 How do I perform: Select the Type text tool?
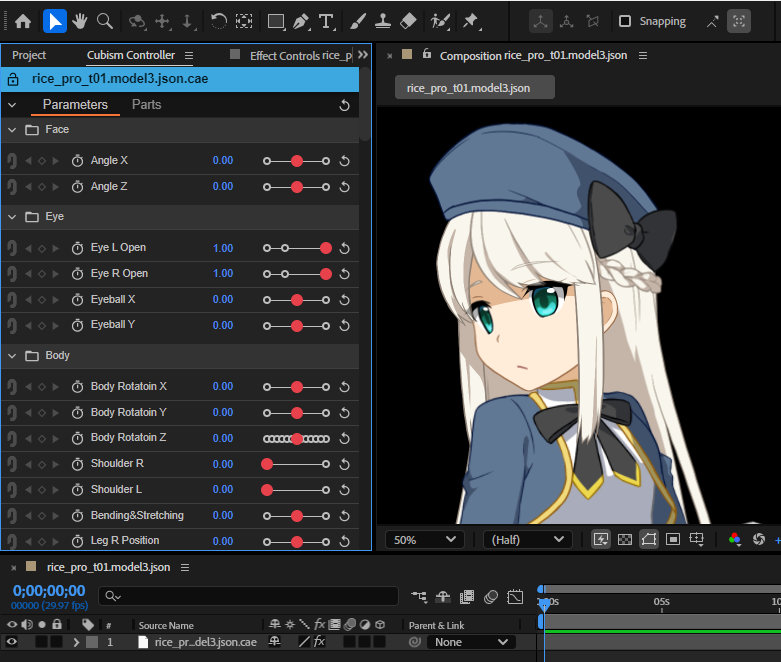tap(326, 21)
